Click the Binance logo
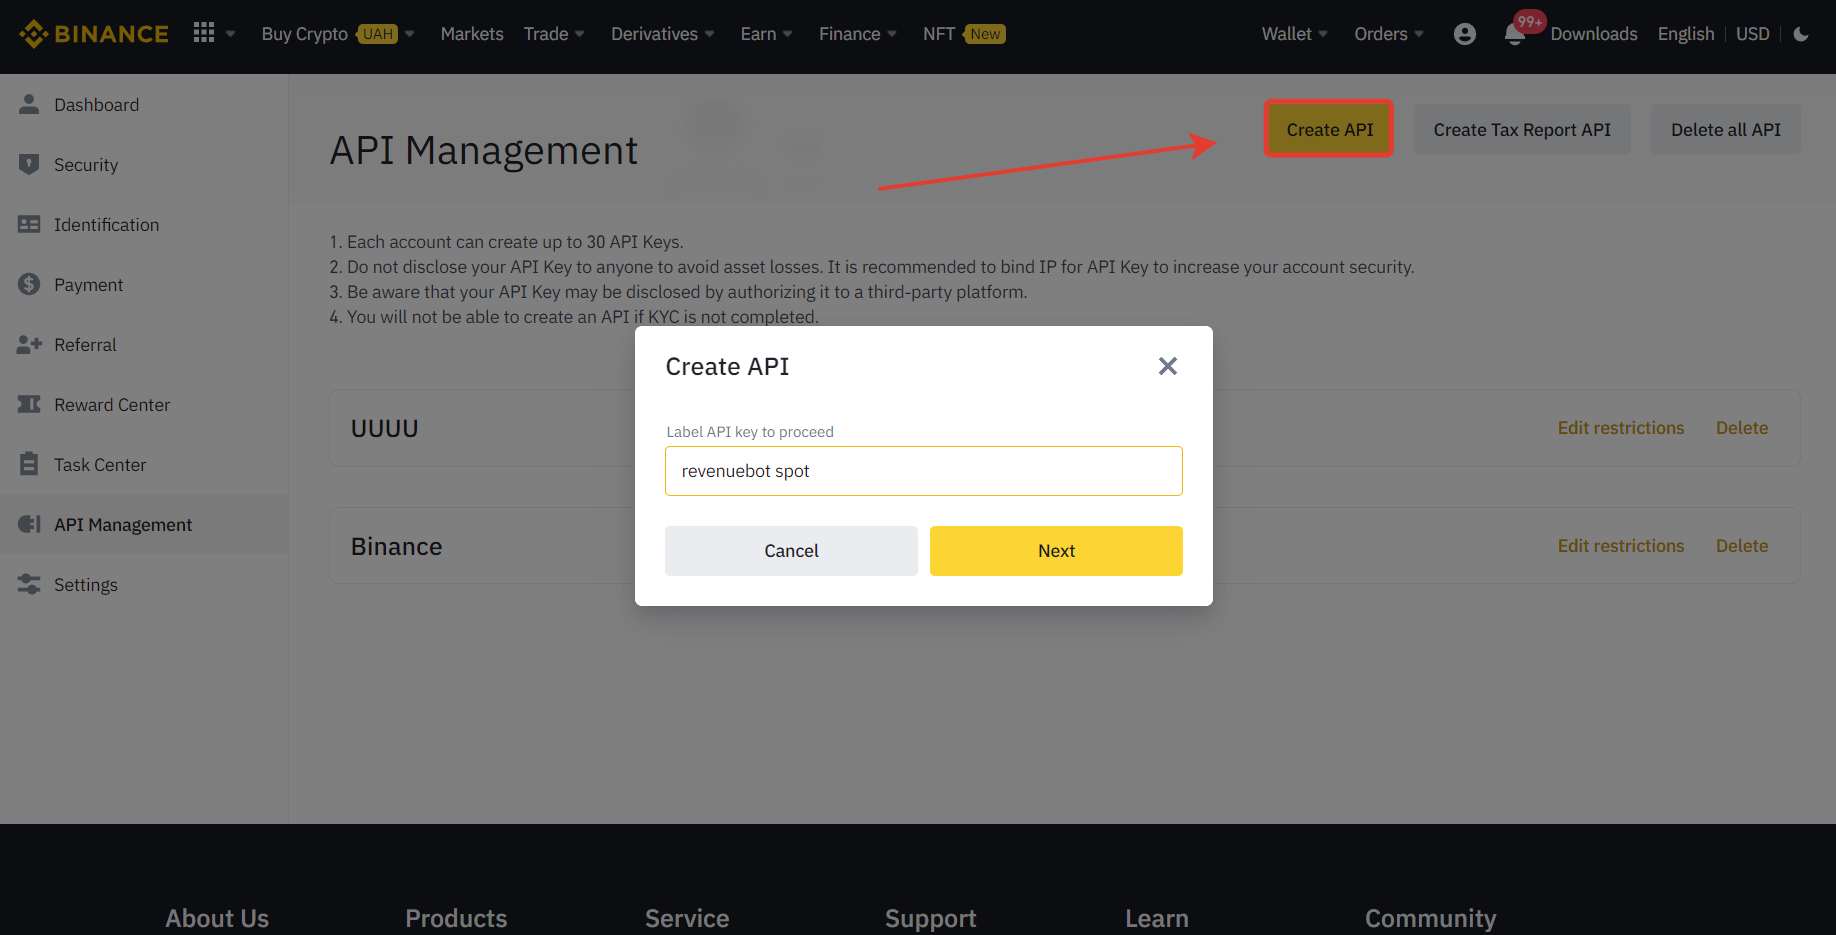 (94, 34)
